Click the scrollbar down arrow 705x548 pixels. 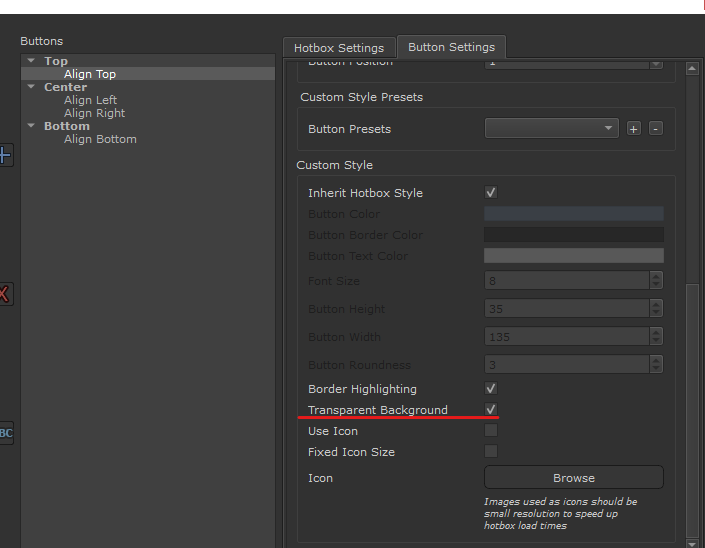click(691, 541)
